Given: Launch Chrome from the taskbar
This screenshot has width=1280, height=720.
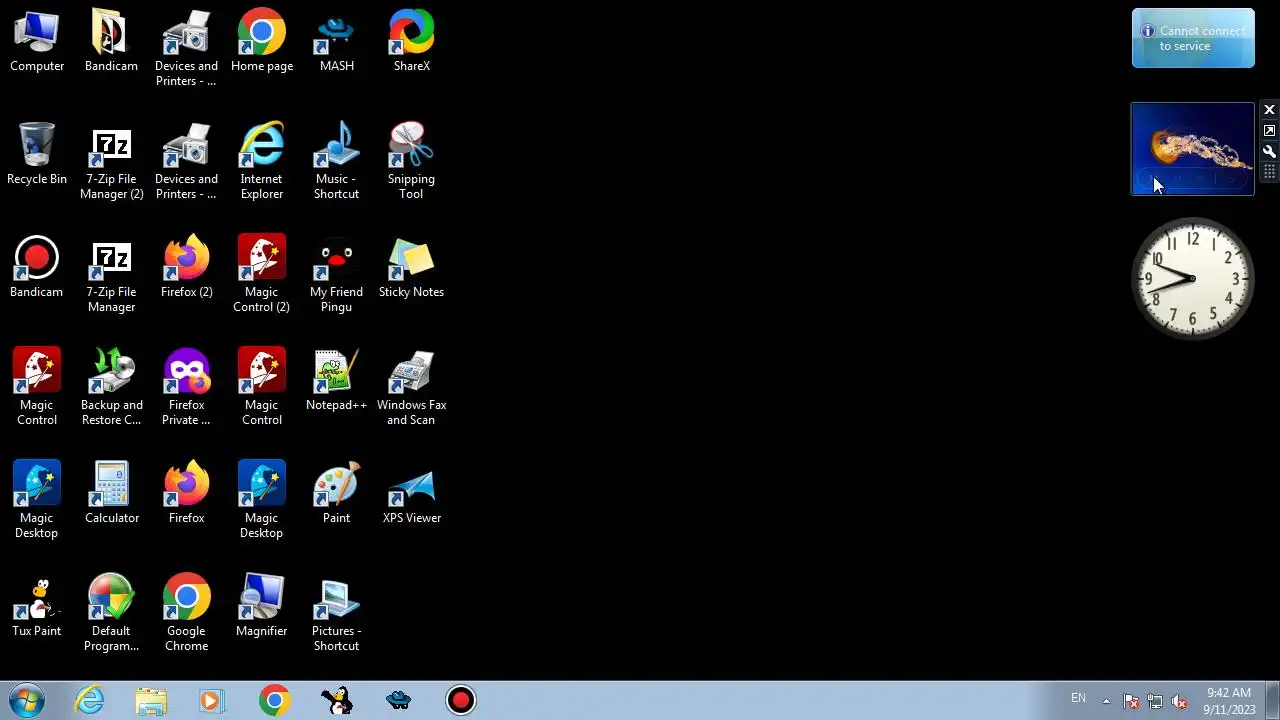Looking at the screenshot, I should coord(274,700).
